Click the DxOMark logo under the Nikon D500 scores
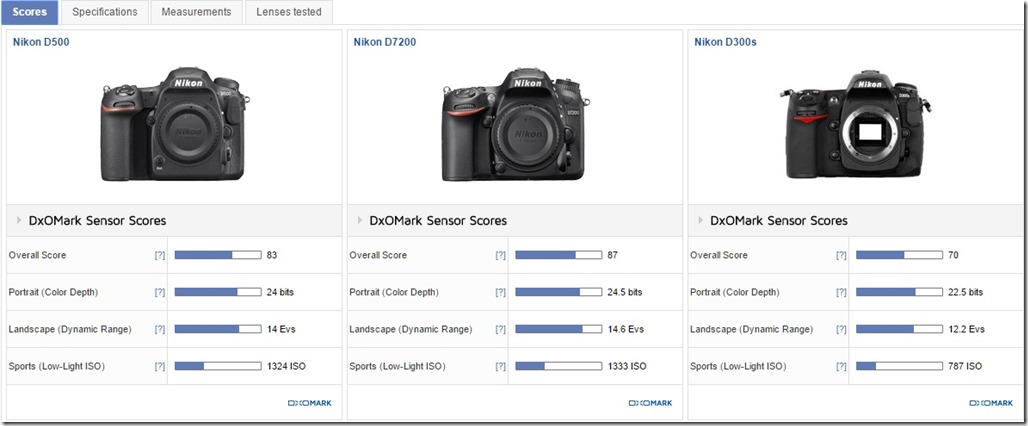Viewport: 1028px width, 426px height. 309,403
